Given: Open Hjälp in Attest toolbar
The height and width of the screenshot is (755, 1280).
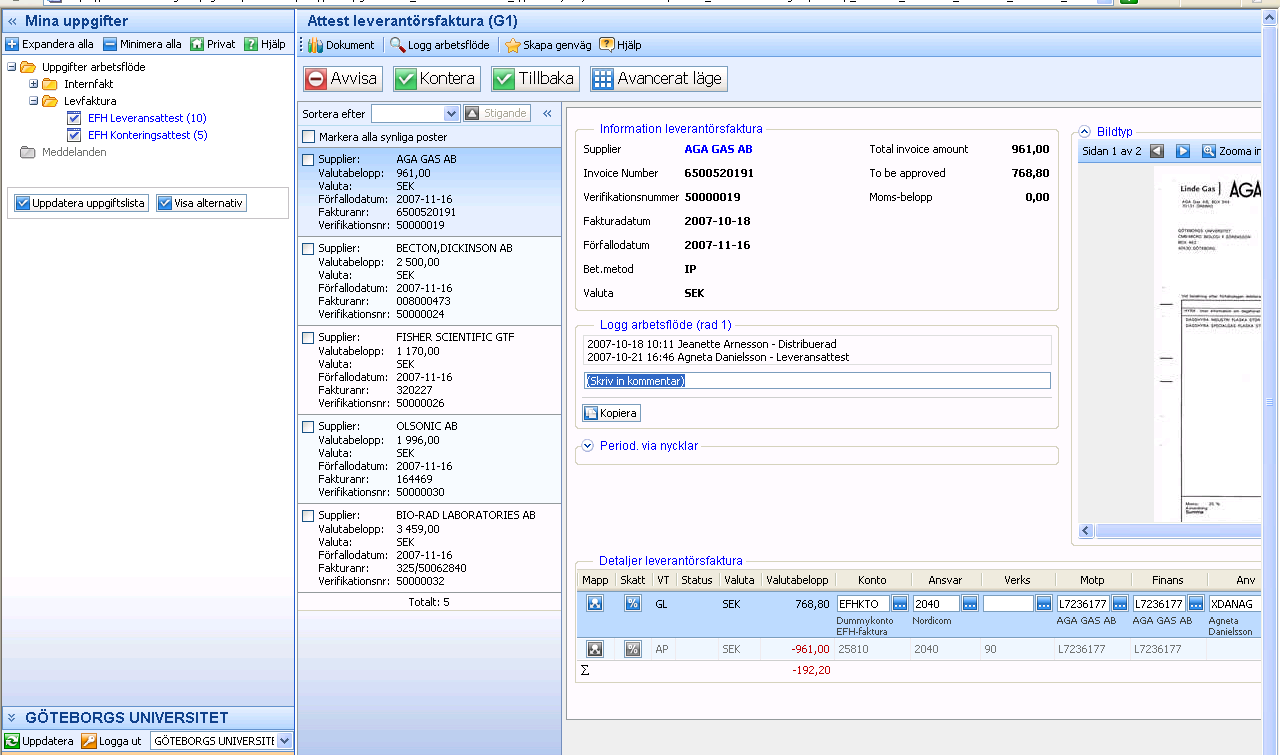Looking at the screenshot, I should (620, 45).
